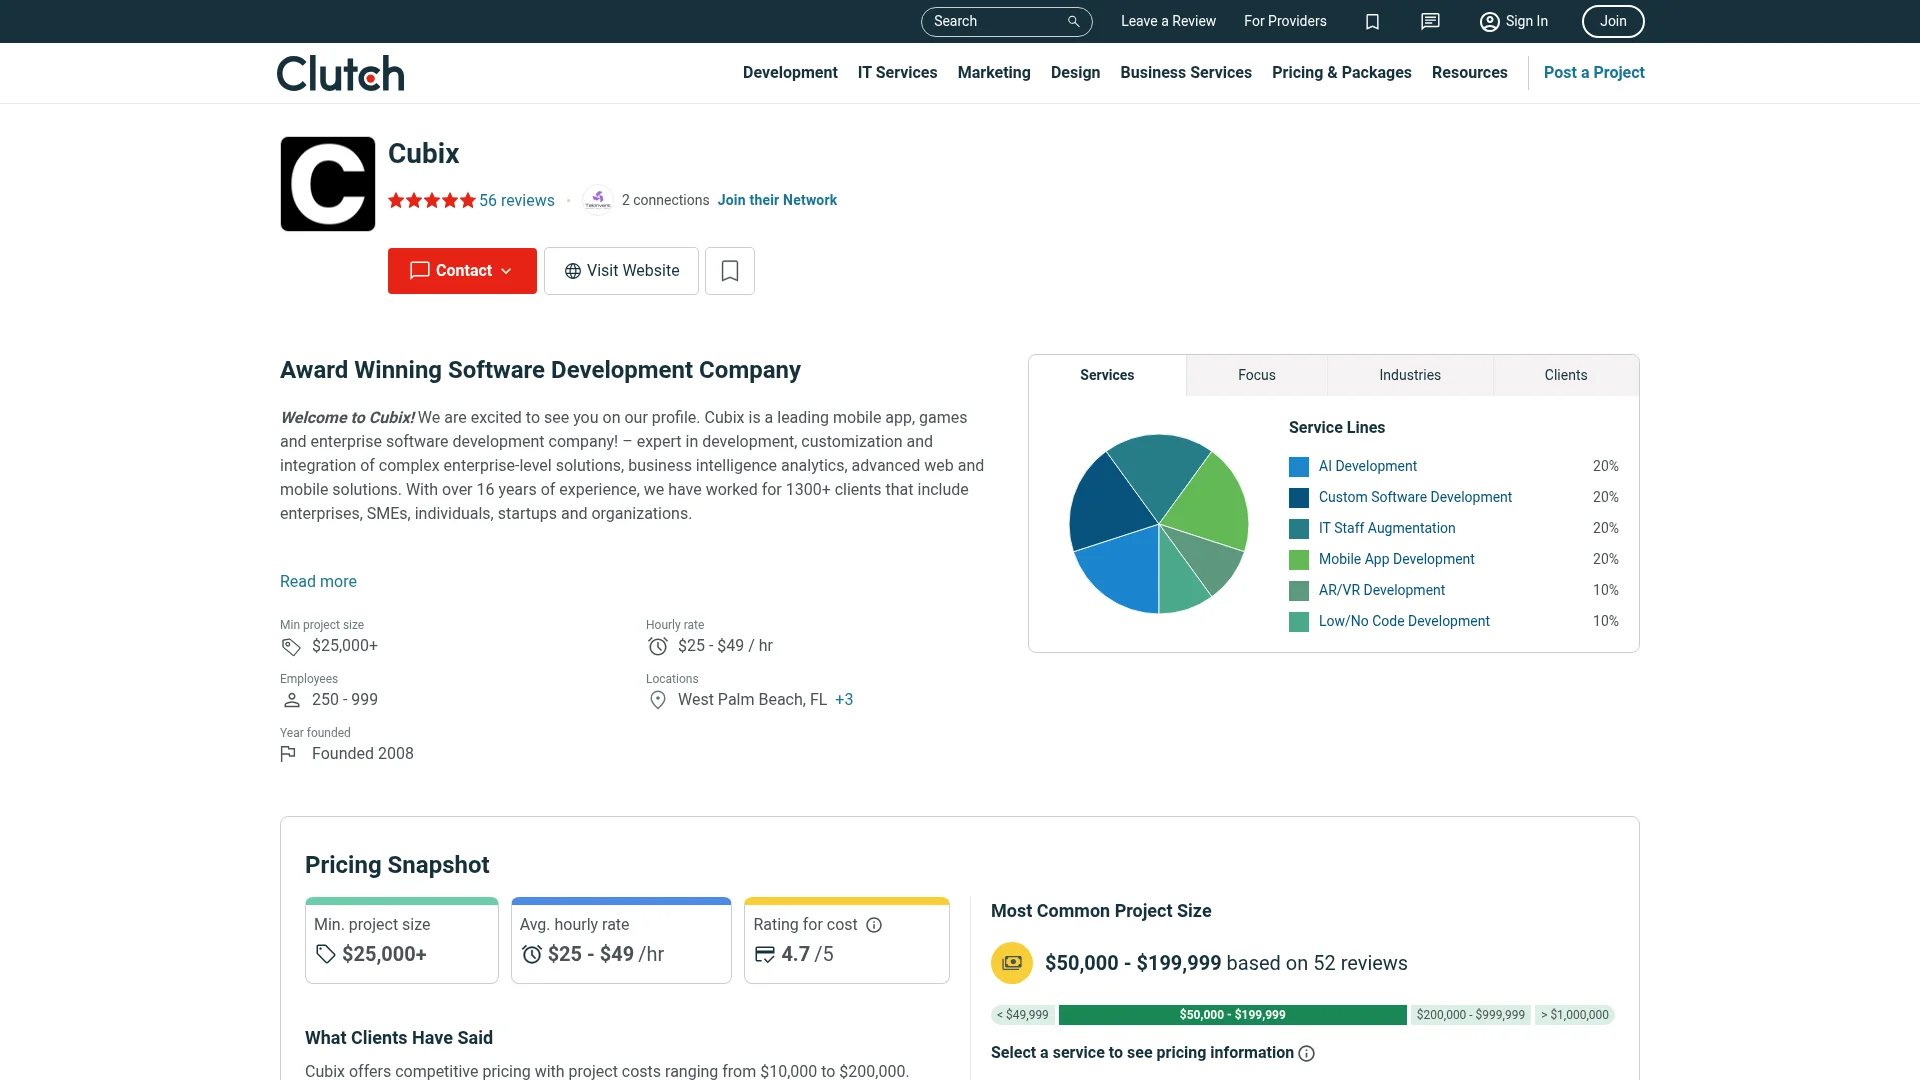Open Pricing & Packages menu

pyautogui.click(x=1342, y=73)
